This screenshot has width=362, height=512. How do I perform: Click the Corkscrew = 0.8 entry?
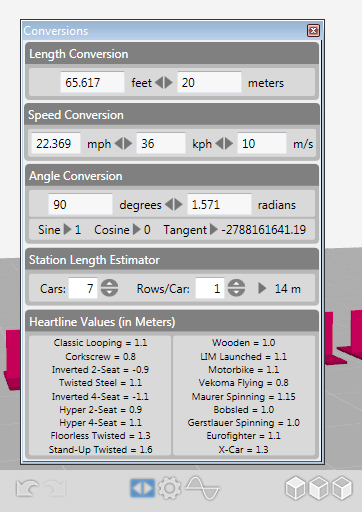point(100,356)
